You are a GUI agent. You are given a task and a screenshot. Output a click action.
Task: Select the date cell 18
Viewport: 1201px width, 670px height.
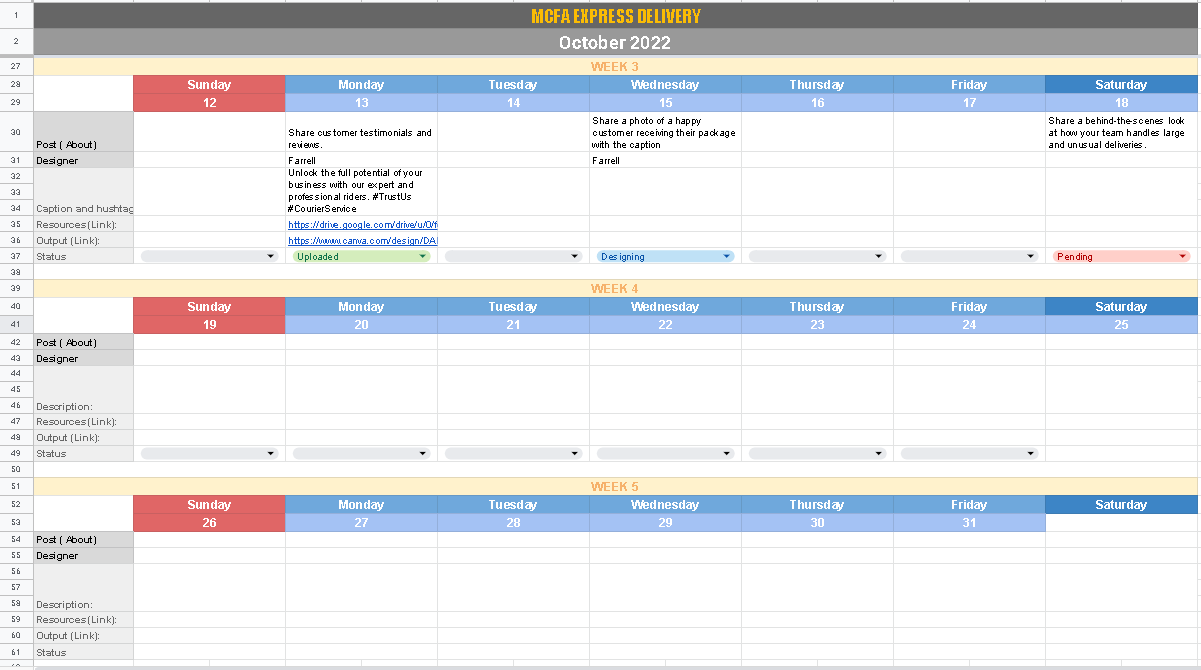point(1121,103)
